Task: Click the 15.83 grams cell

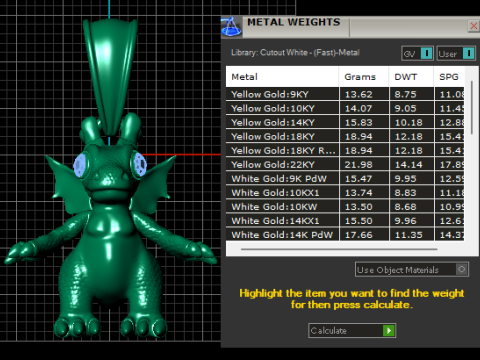Action: click(364, 122)
